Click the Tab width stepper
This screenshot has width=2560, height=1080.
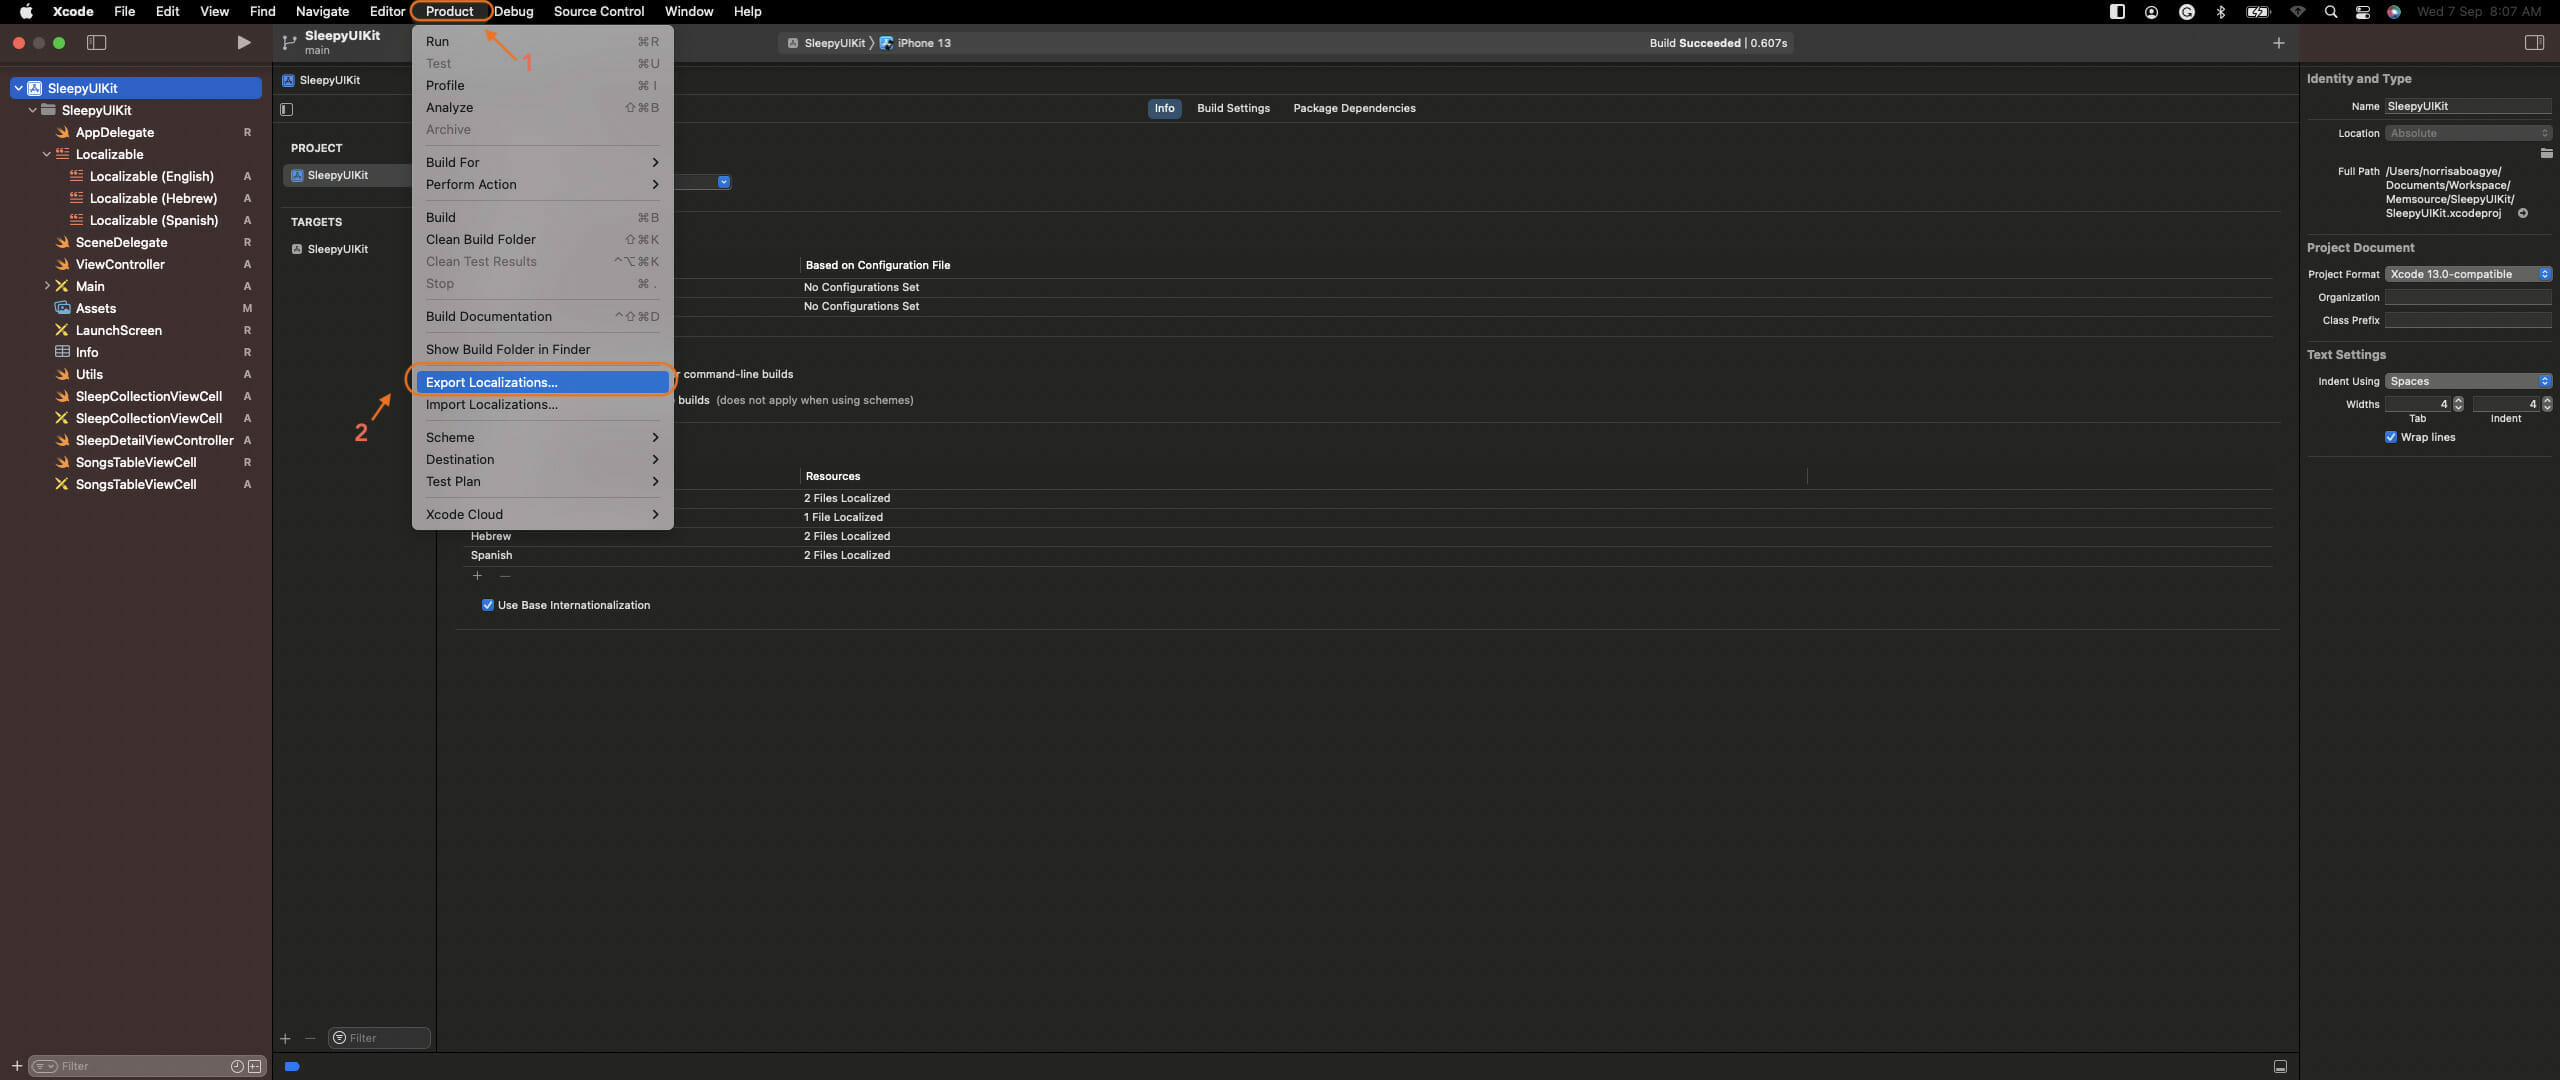click(x=2458, y=404)
